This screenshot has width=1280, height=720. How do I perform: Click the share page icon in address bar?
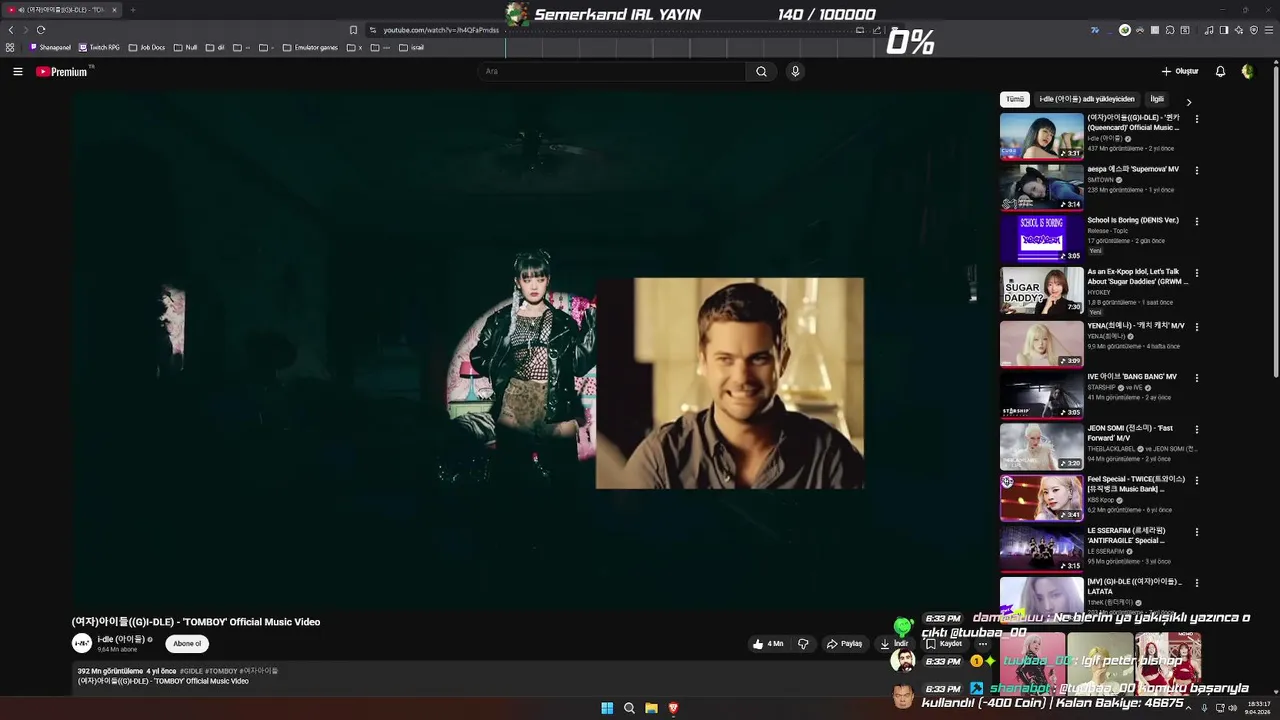pos(877,30)
